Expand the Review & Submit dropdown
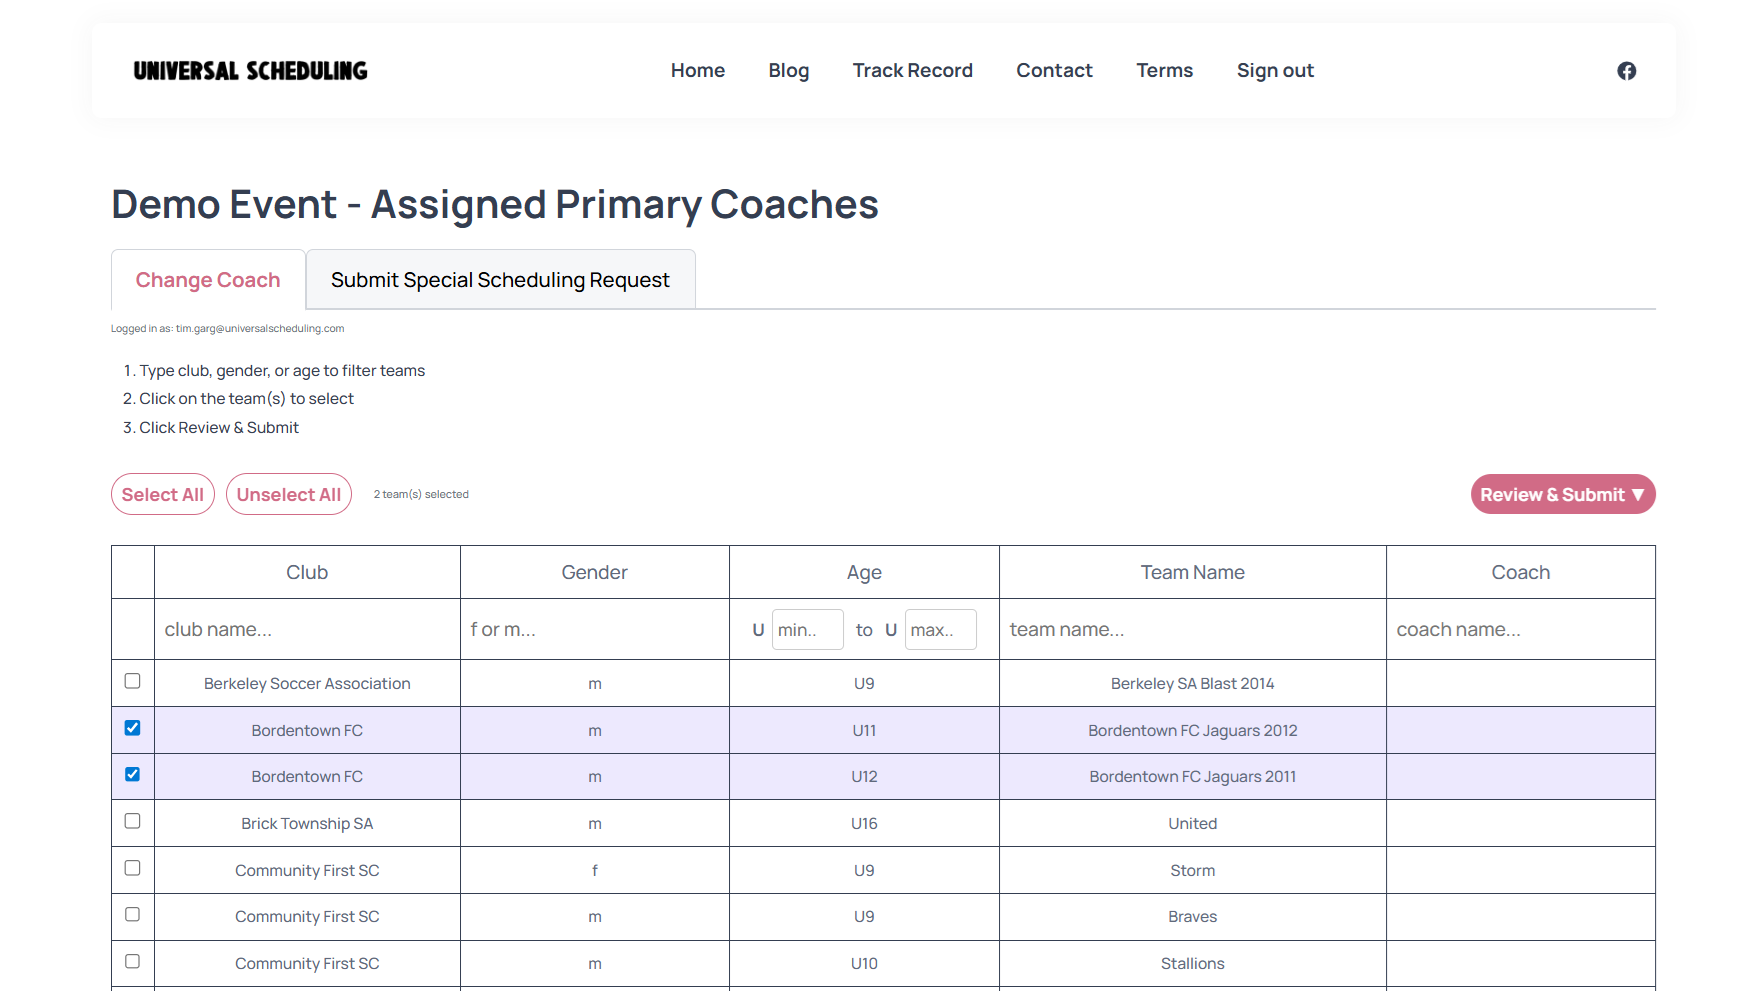1764x991 pixels. (x=1562, y=494)
